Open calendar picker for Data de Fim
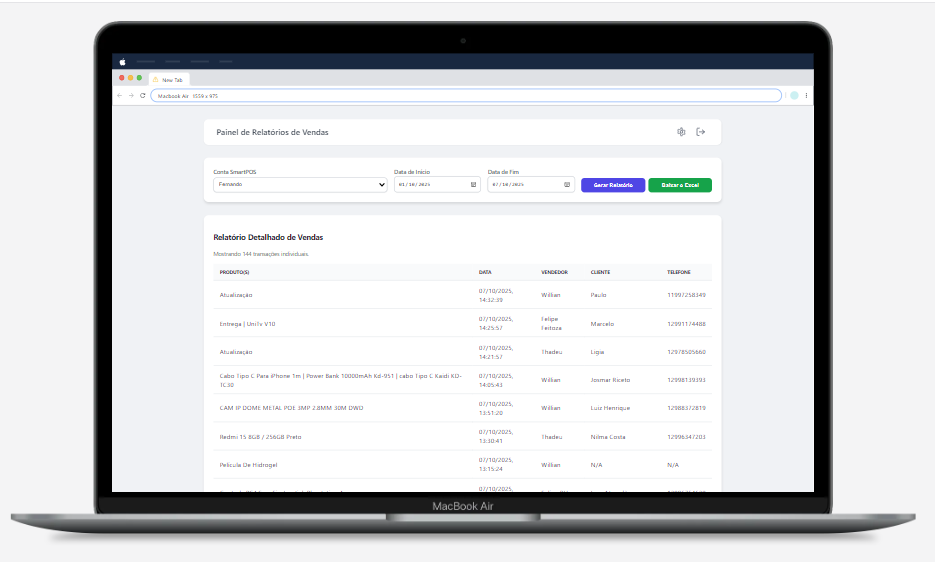 [567, 185]
